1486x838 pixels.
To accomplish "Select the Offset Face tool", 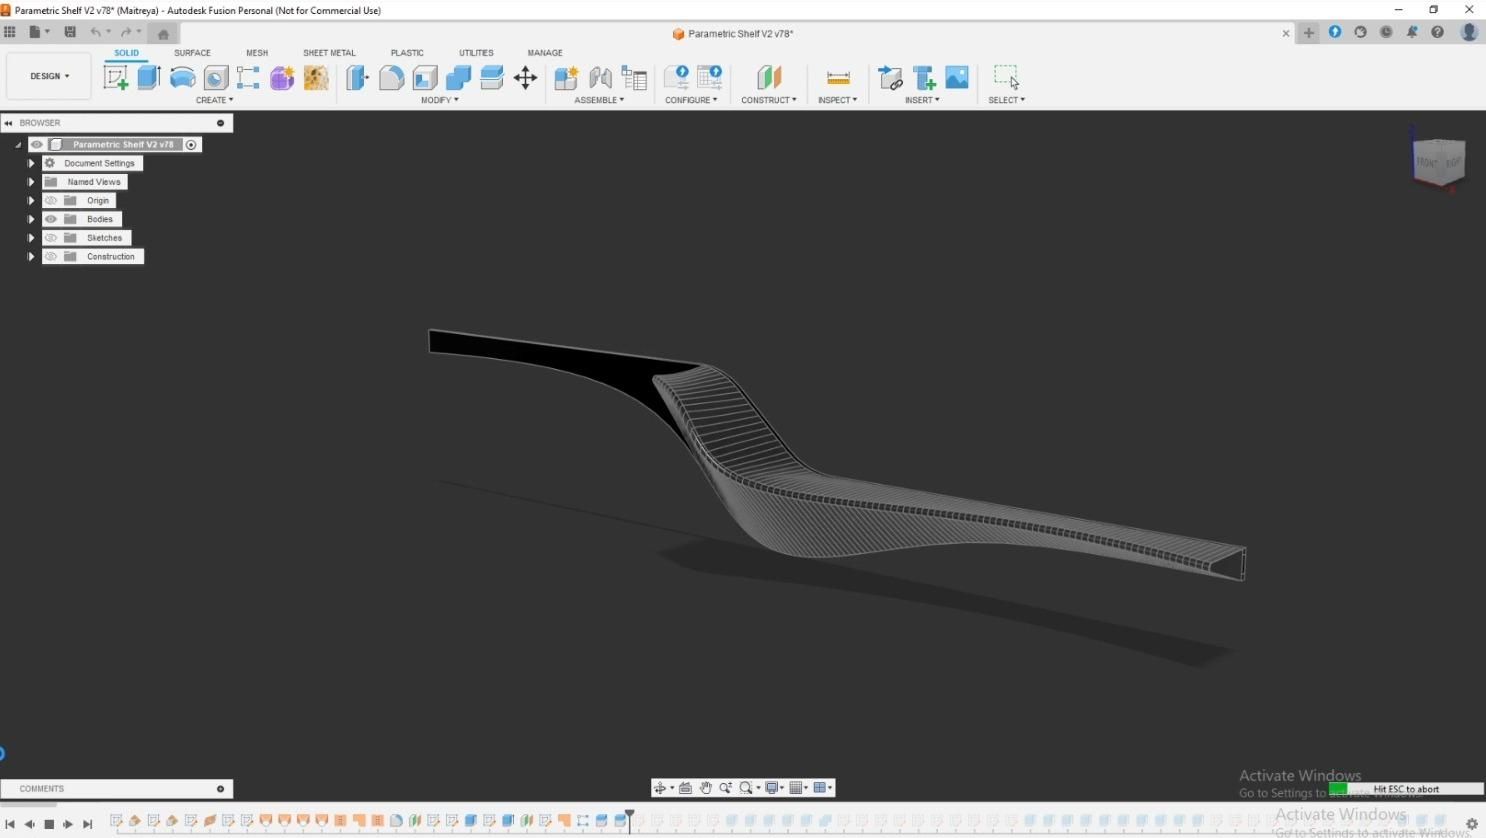I will 492,78.
